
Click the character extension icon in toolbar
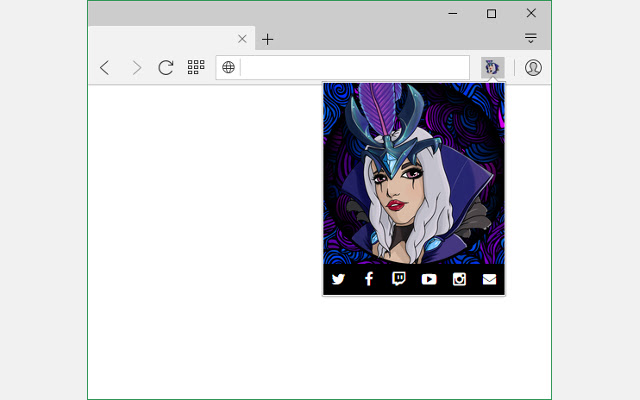[x=492, y=67]
